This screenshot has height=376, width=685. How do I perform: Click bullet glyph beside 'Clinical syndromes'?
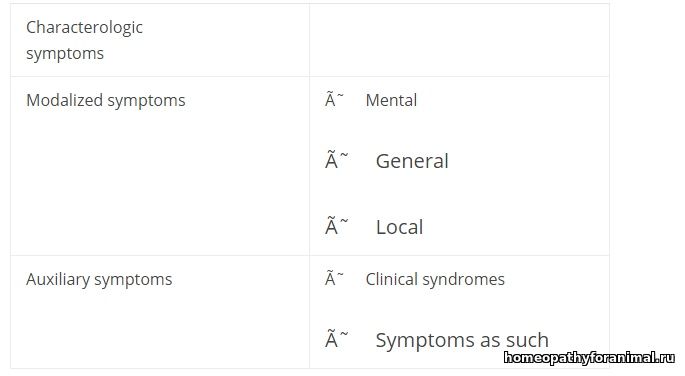(334, 279)
